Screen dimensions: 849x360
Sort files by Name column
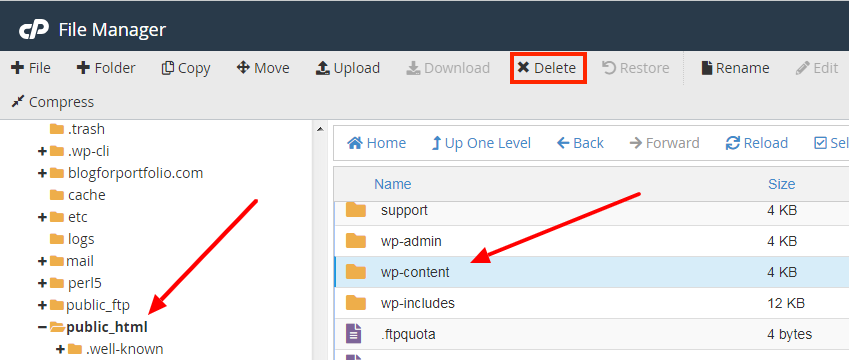[x=393, y=184]
